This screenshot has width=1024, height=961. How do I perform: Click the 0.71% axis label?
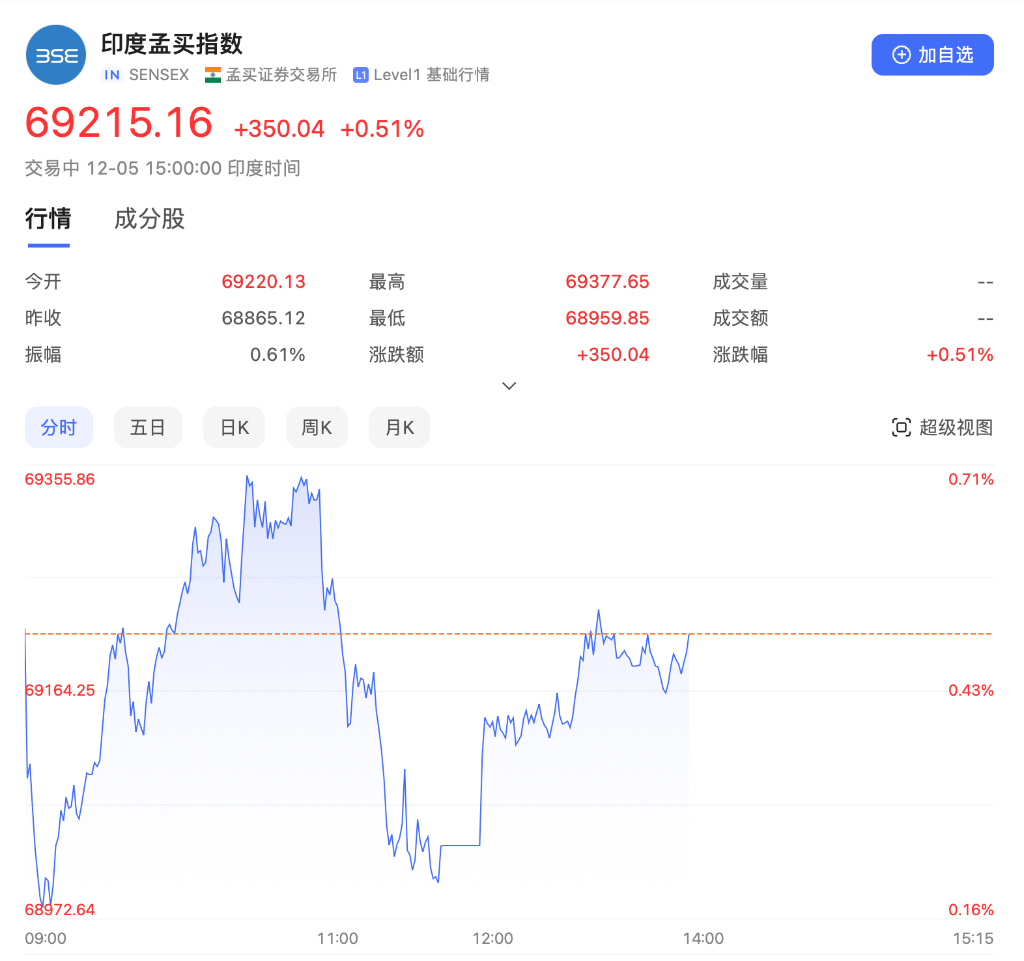point(970,479)
